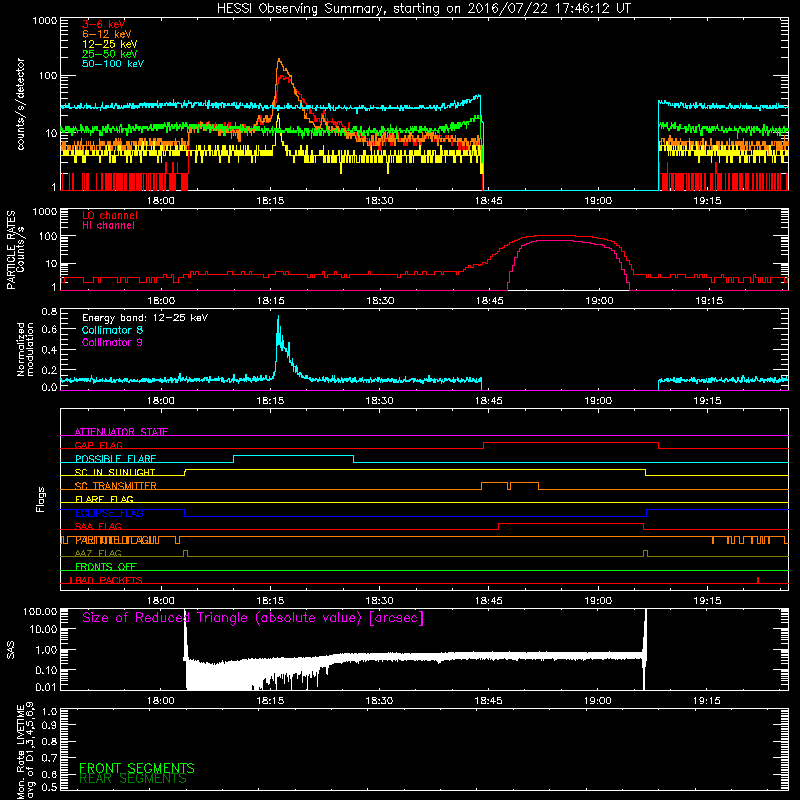Select the REAR SEGMENTS legend label
Viewport: 800px width, 800px height.
tap(133, 779)
